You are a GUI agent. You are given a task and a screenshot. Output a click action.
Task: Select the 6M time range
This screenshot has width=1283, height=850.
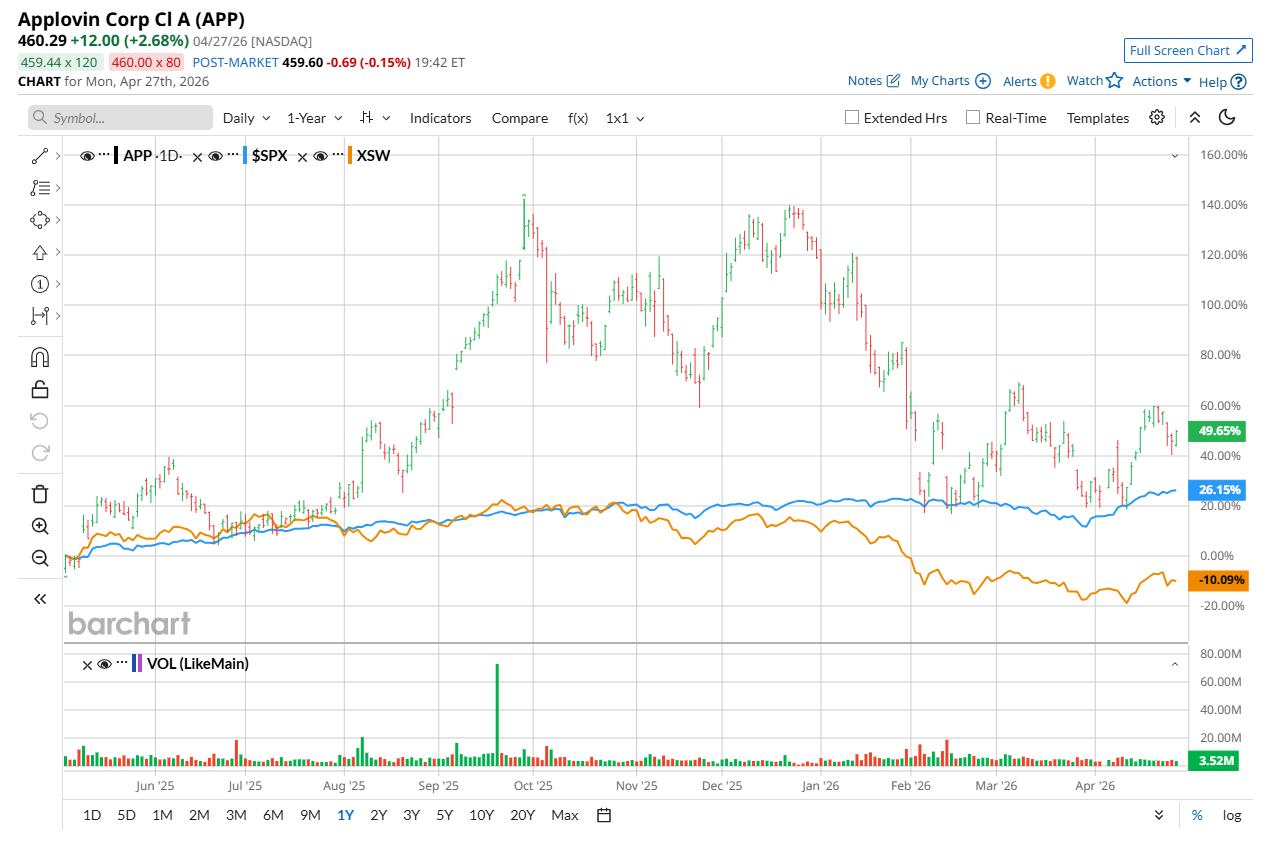tap(273, 815)
